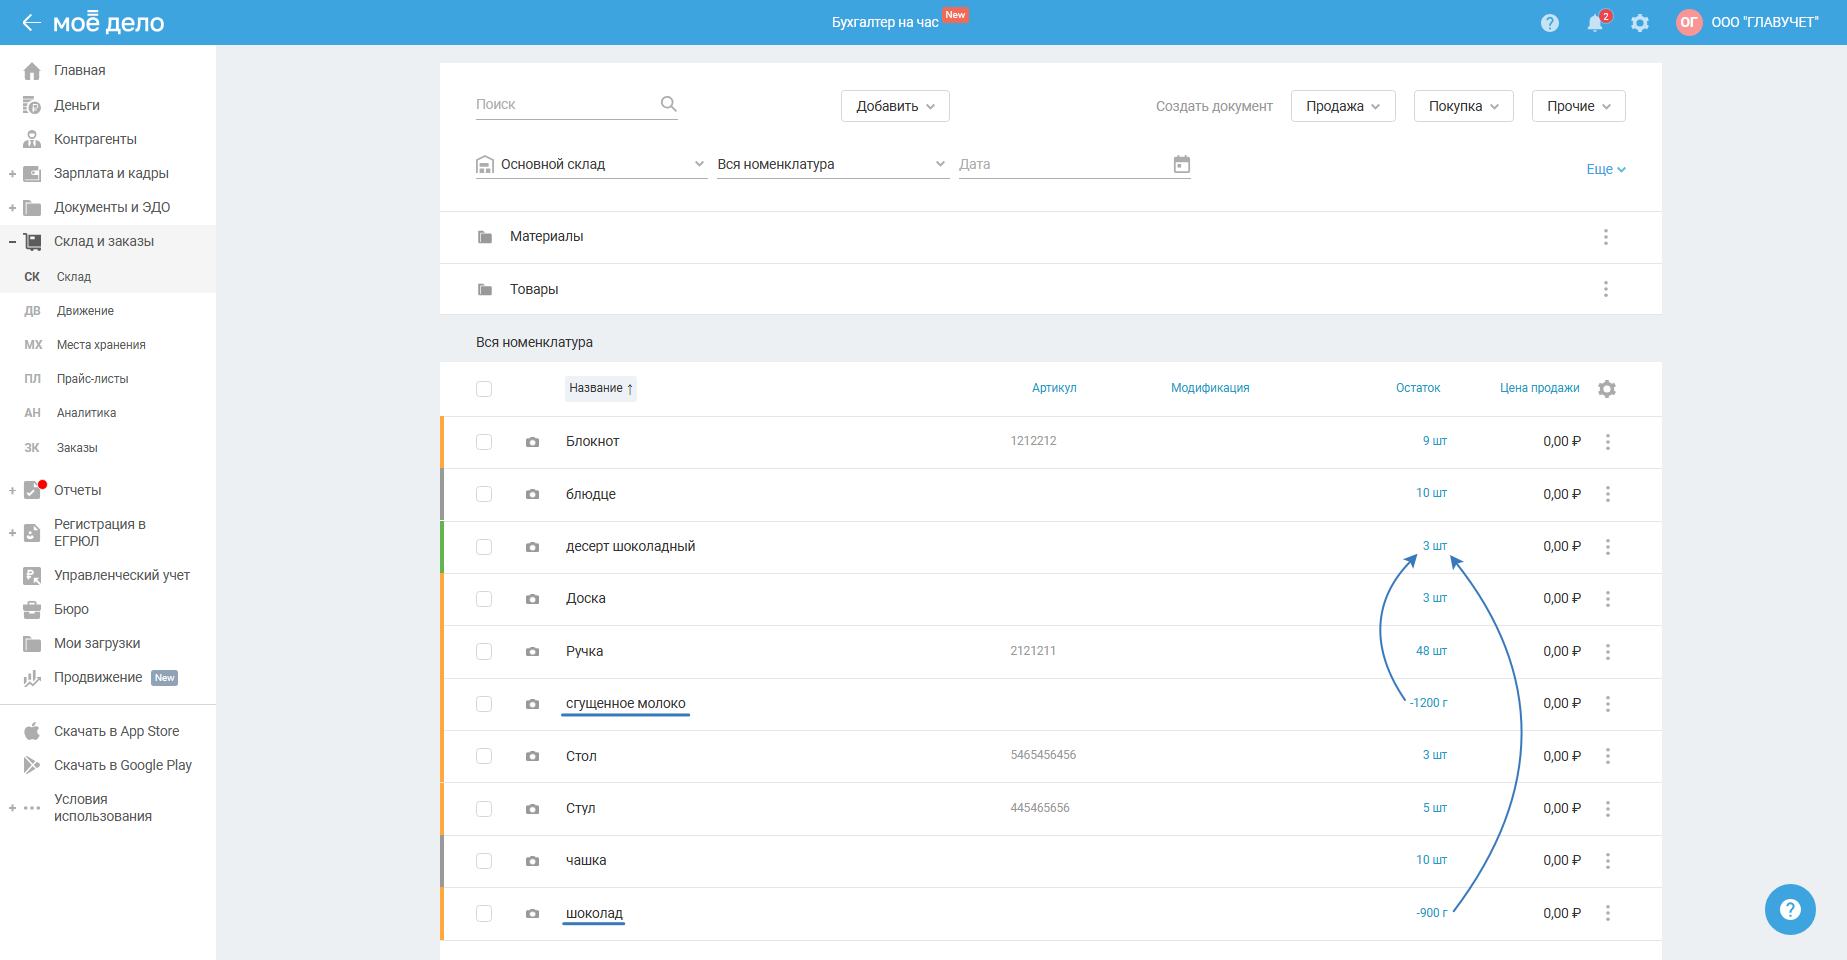Open the date picker calendar icon
Image resolution: width=1847 pixels, height=960 pixels.
coord(1182,164)
